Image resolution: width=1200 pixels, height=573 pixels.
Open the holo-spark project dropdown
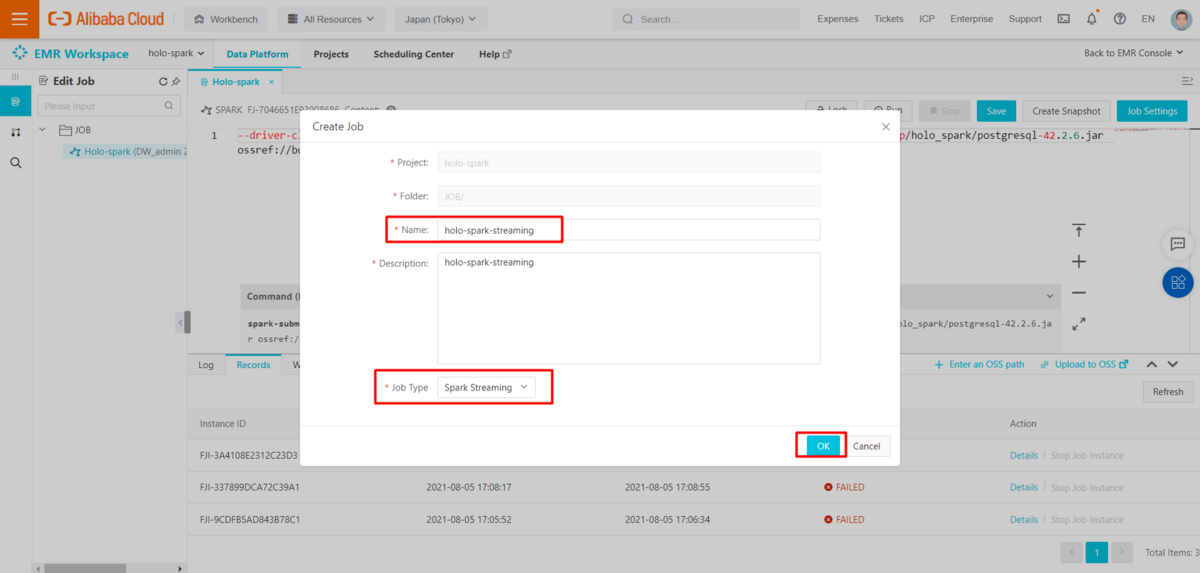click(176, 54)
